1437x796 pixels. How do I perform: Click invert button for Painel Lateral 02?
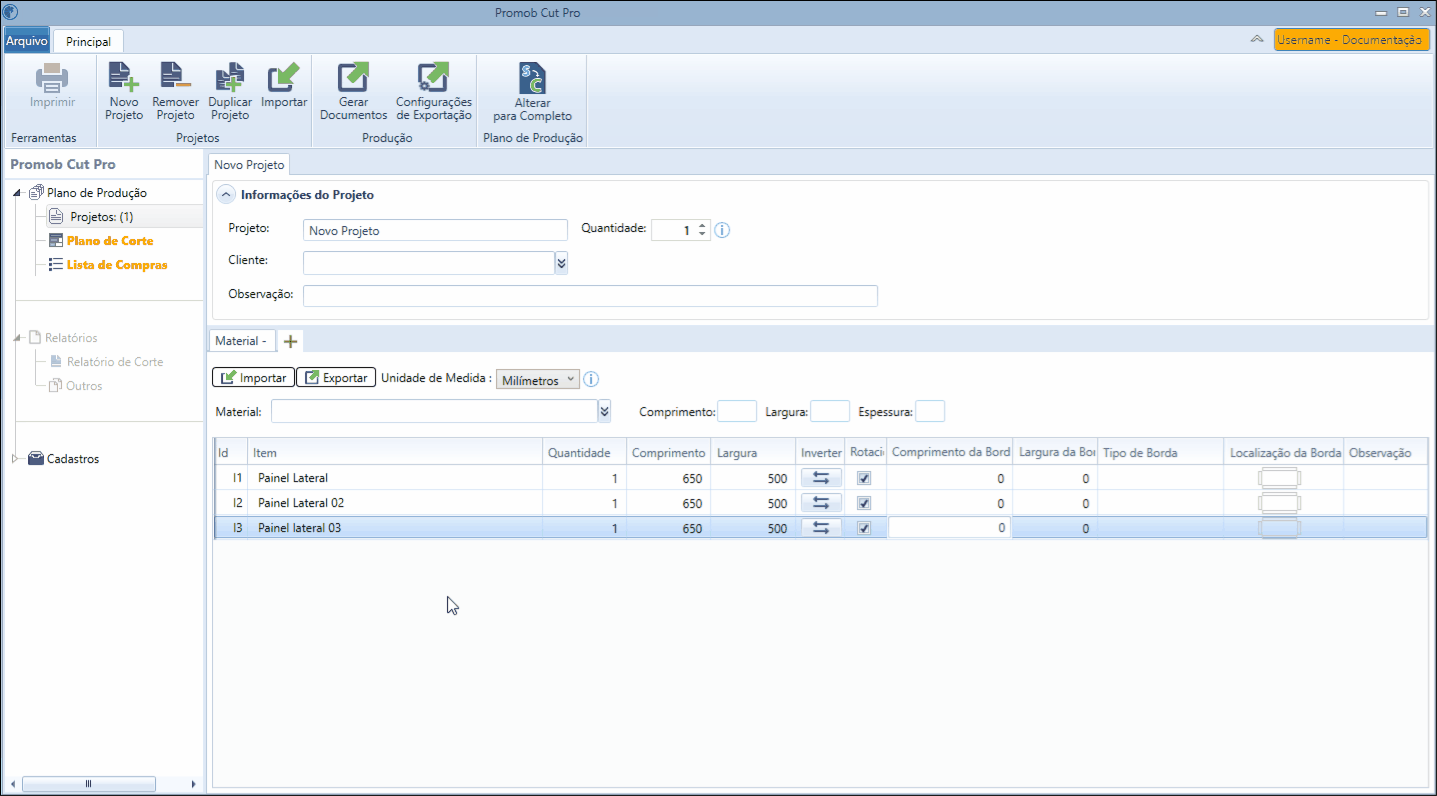821,503
